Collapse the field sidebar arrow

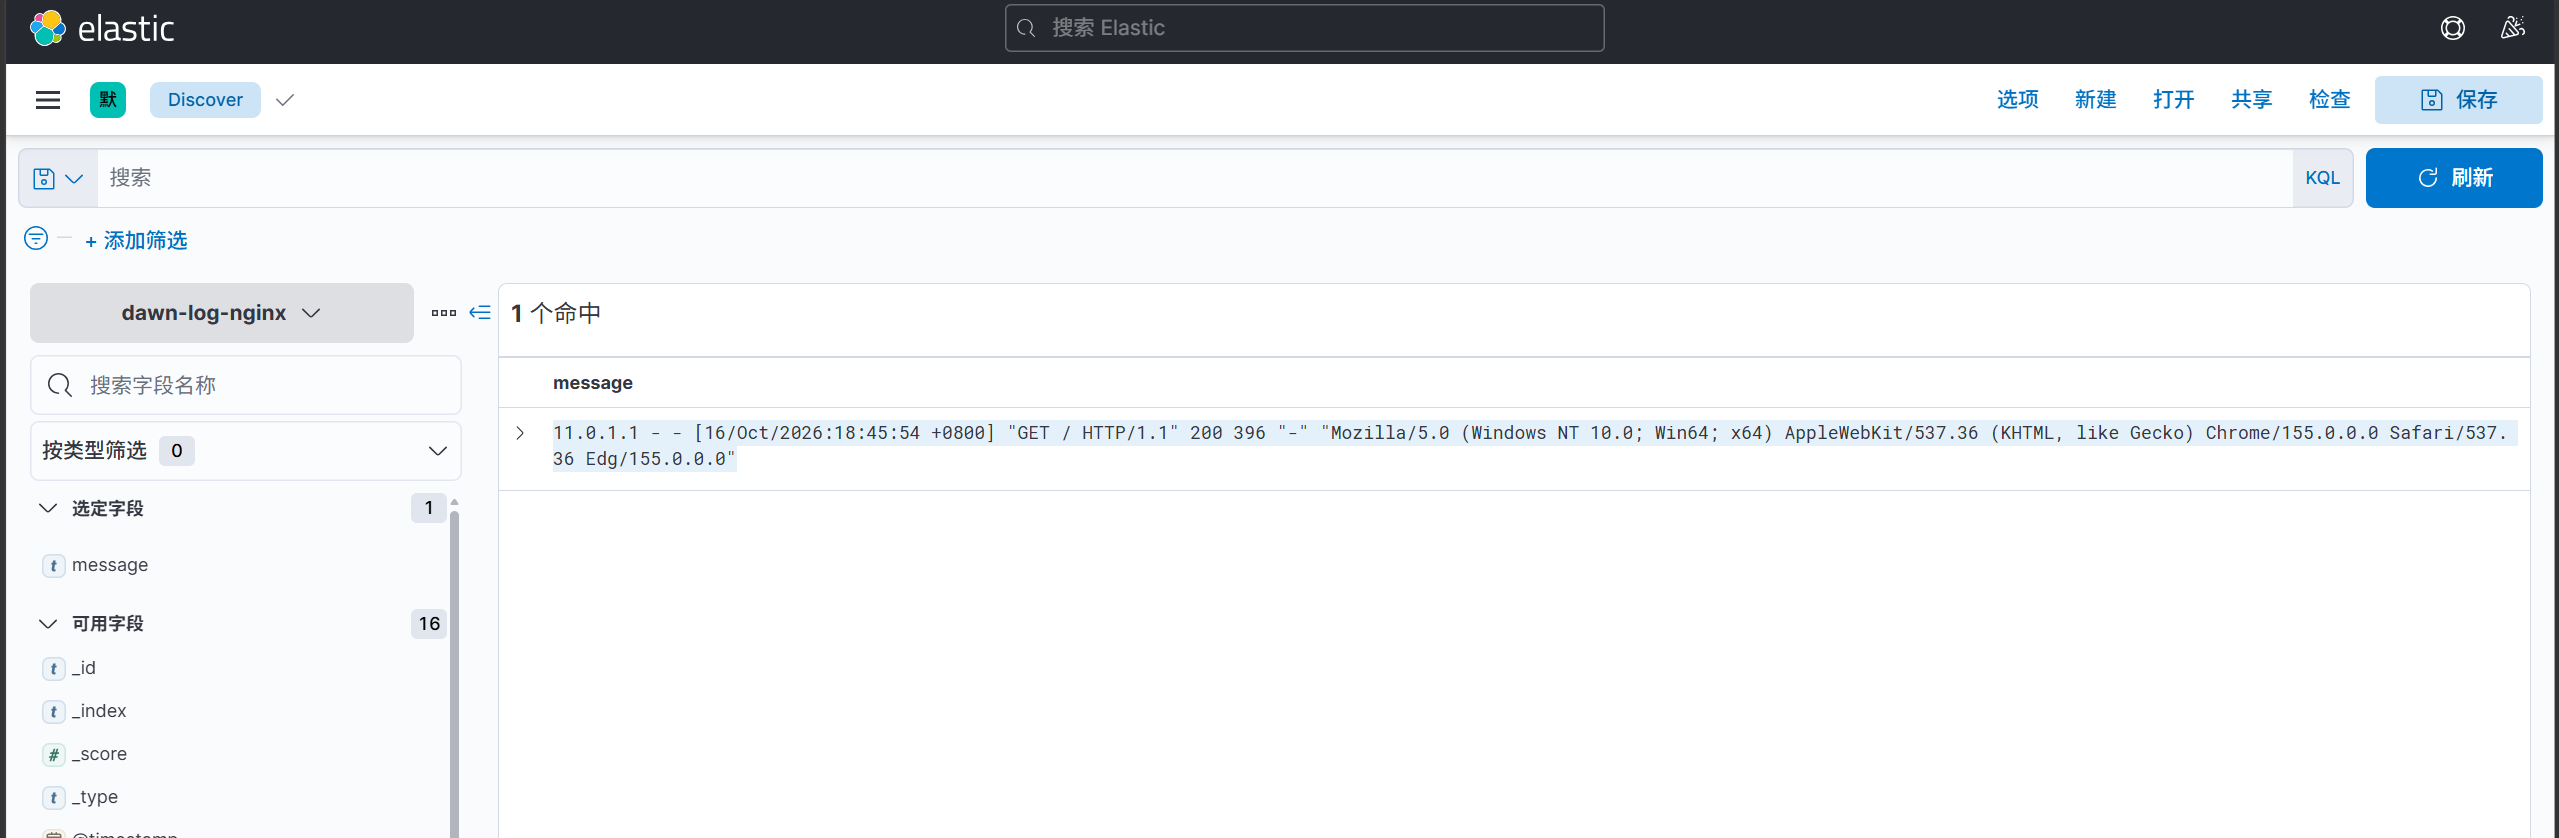(x=480, y=313)
